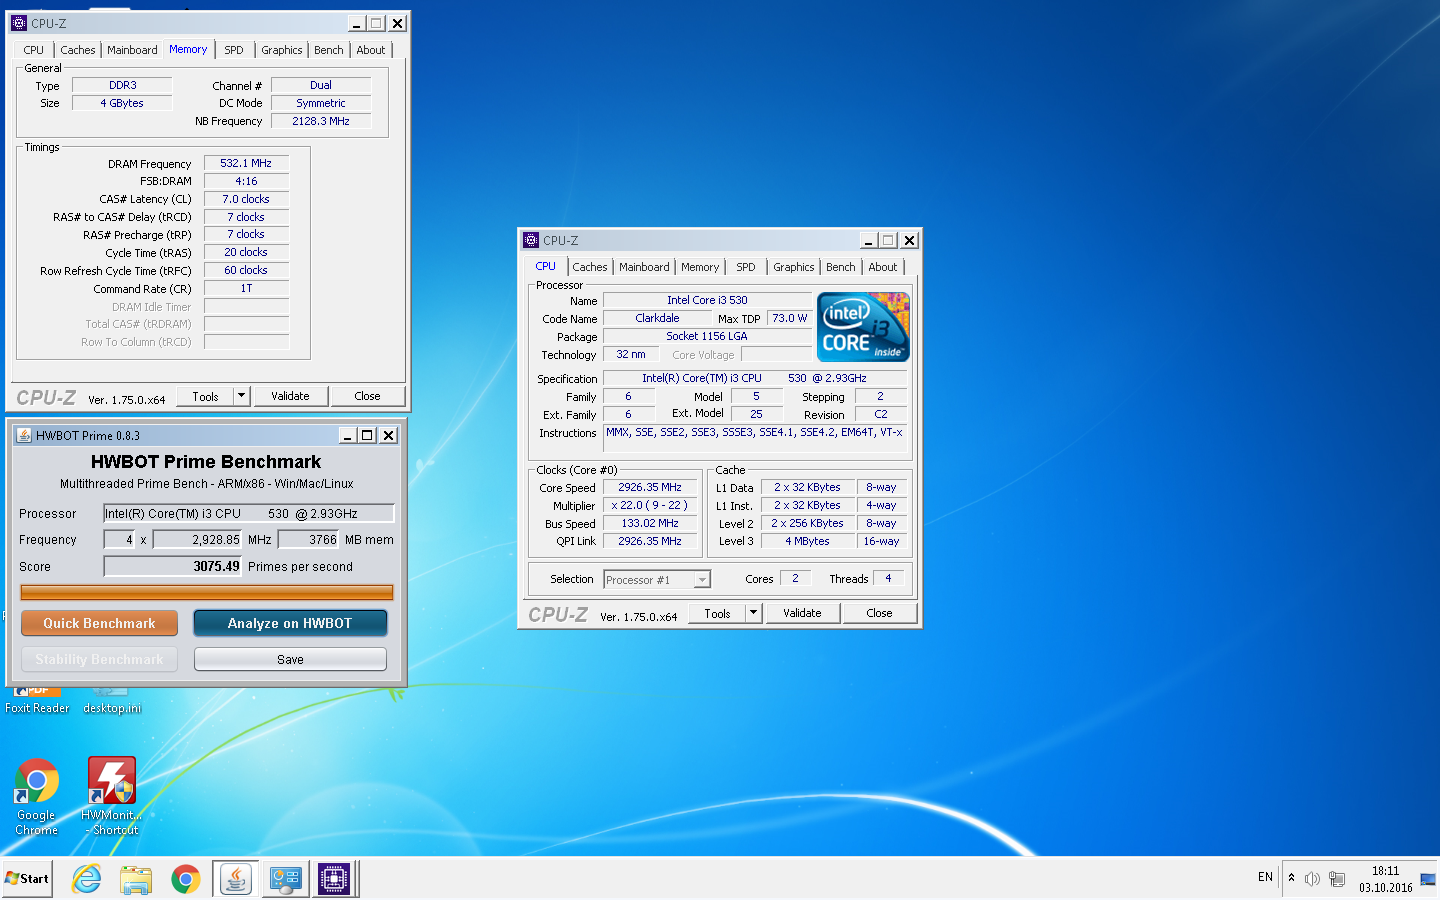
Task: Launch Chrome from the taskbar
Action: (x=185, y=879)
